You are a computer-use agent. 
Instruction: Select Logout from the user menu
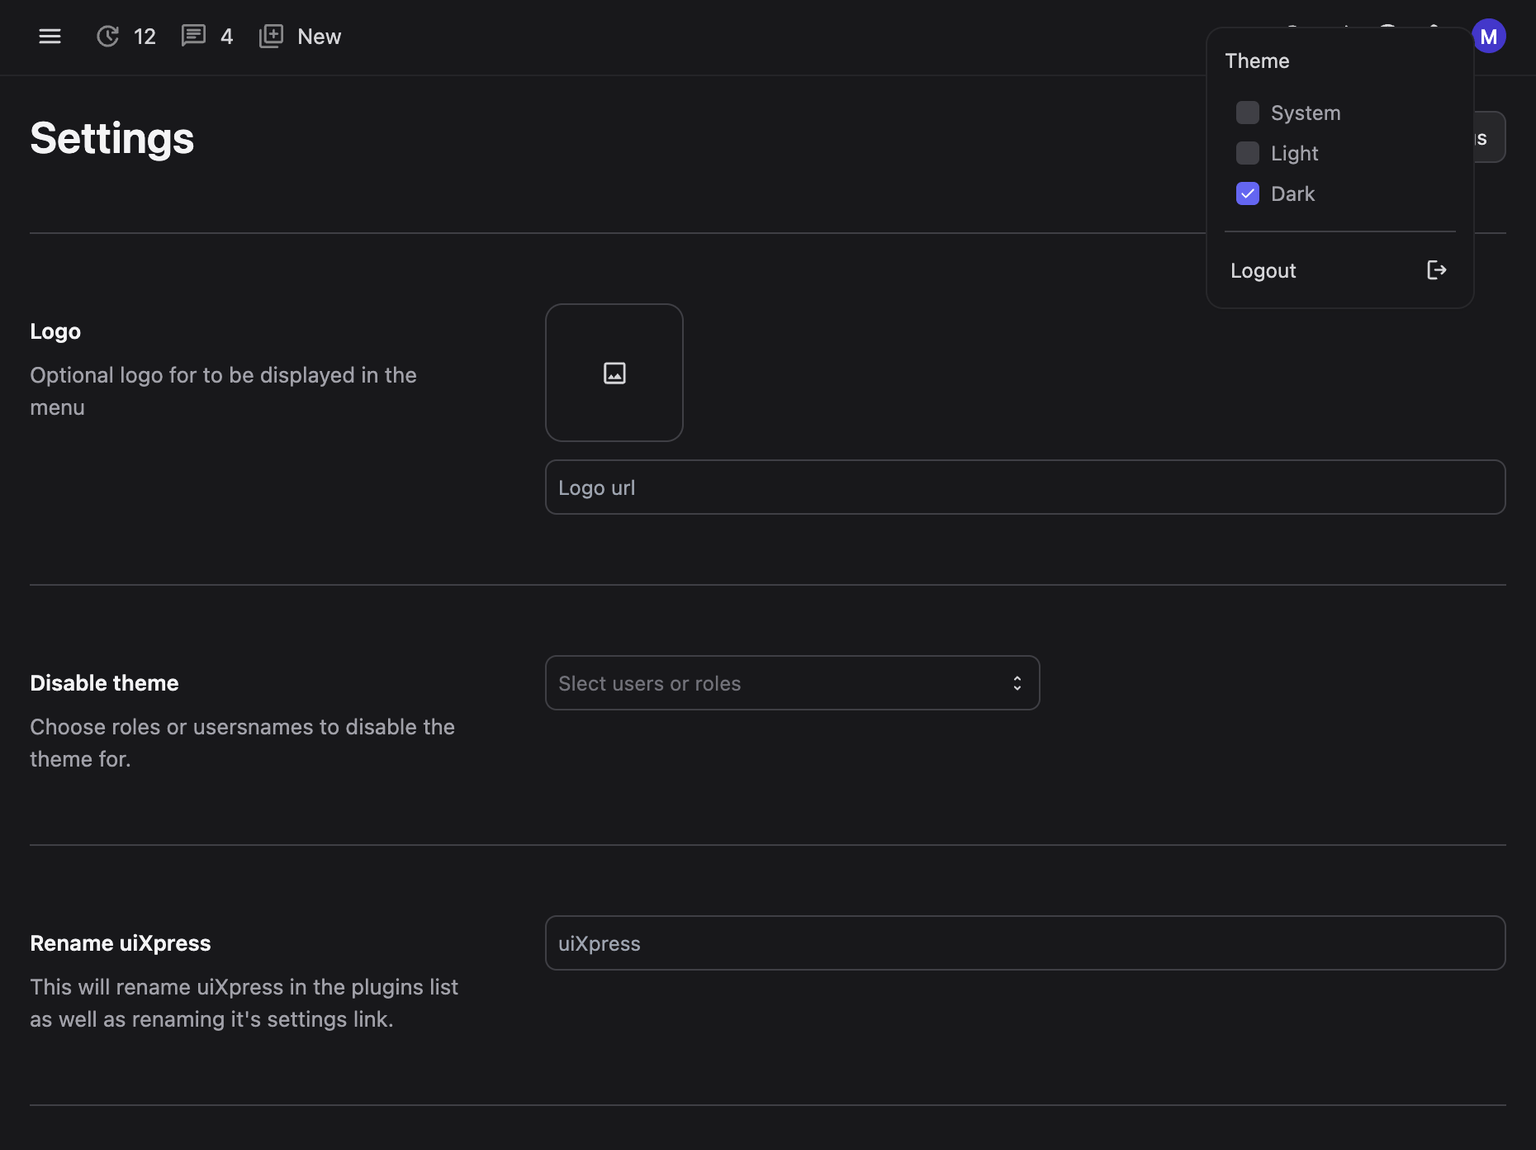[x=1263, y=271]
